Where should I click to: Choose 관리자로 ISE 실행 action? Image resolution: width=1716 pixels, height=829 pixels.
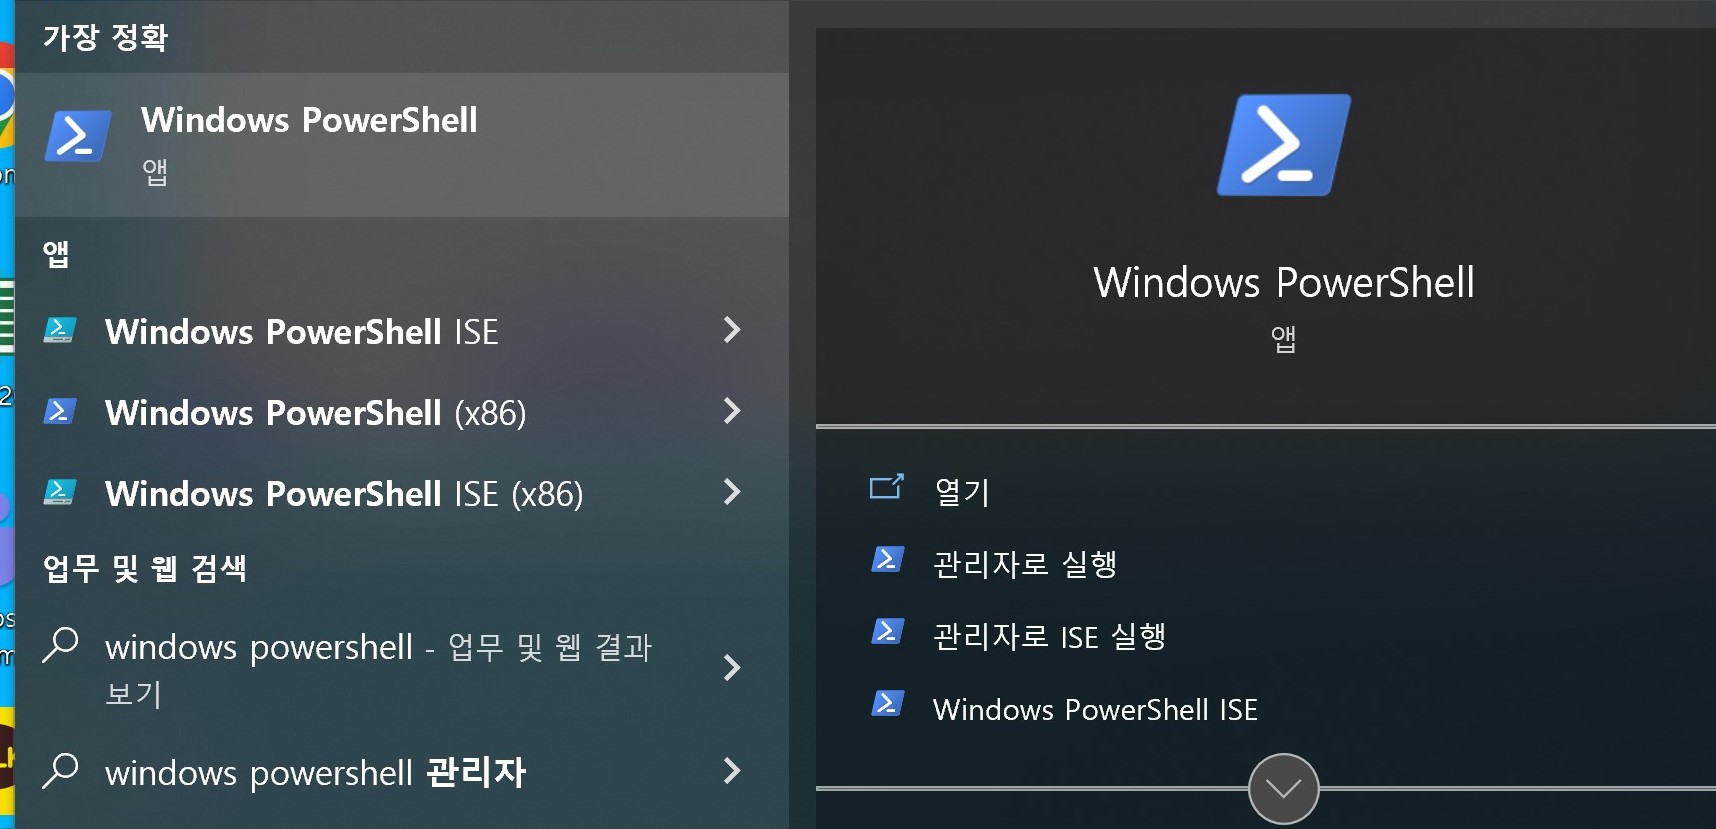[1049, 636]
